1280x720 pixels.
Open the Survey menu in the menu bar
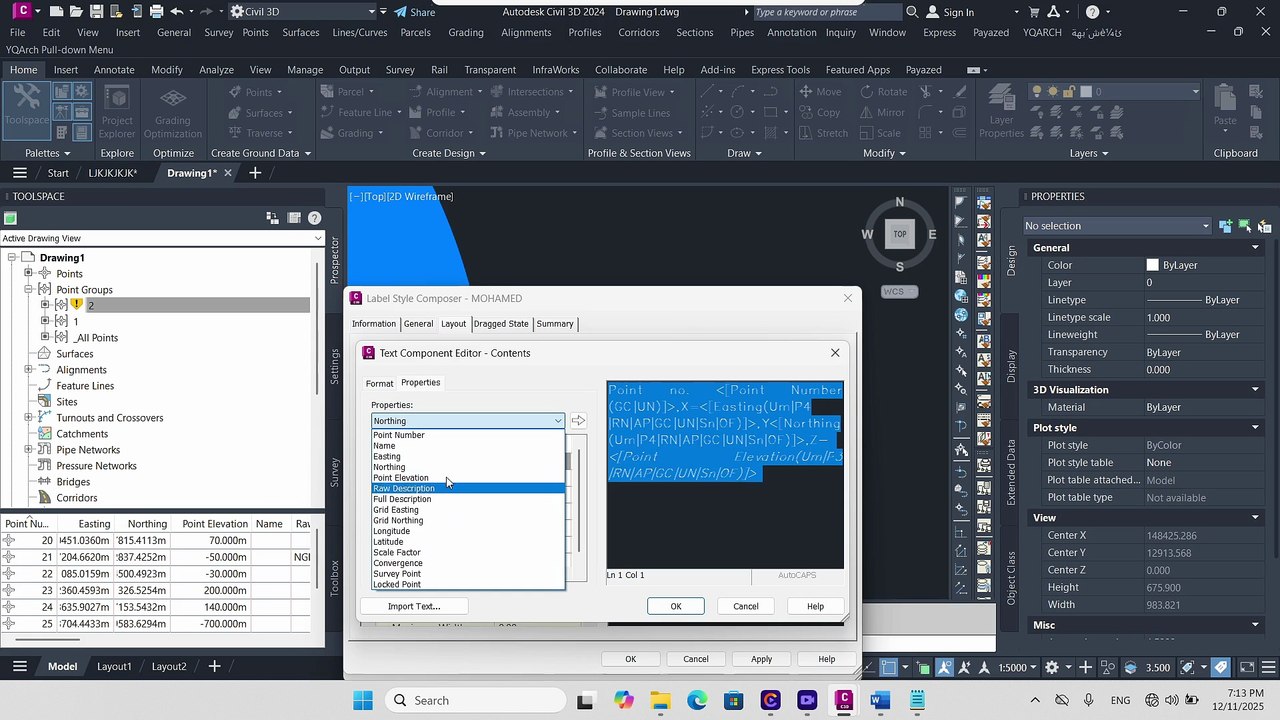coord(218,32)
